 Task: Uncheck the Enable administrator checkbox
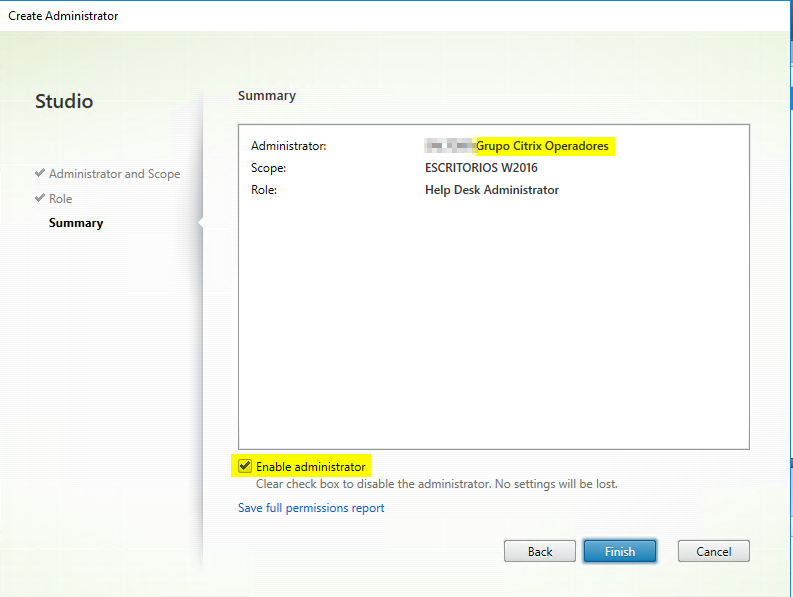point(245,466)
